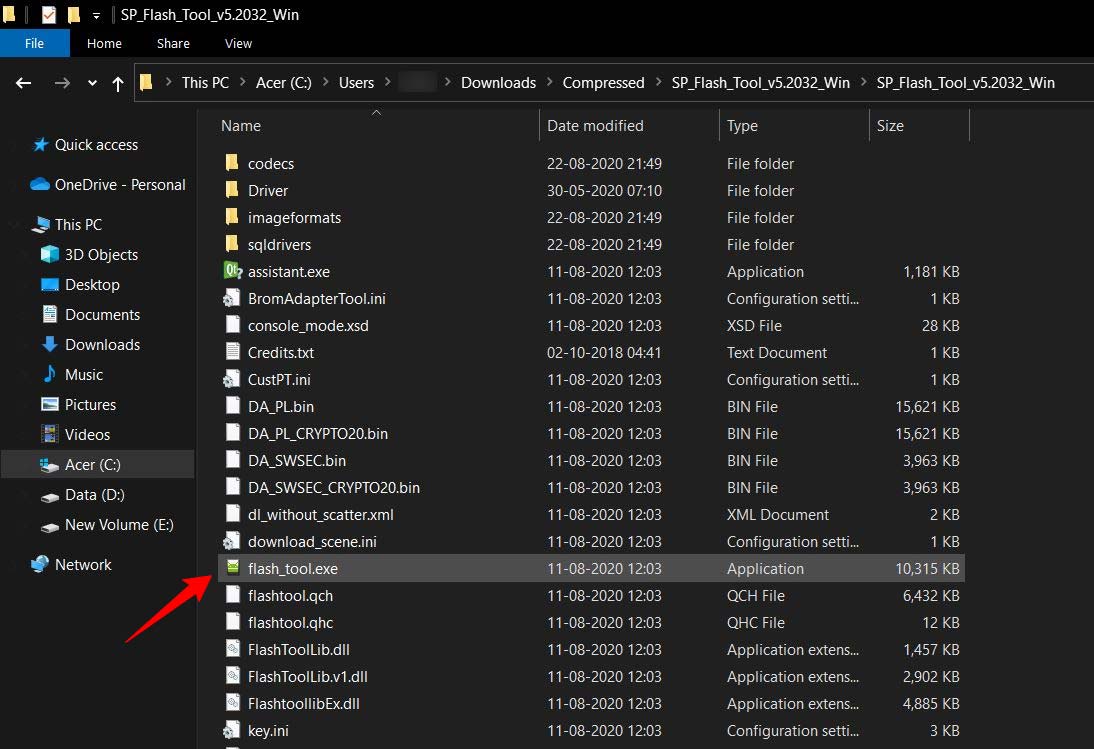Click the Credits.txt document icon
Viewport: 1094px width, 749px height.
232,352
